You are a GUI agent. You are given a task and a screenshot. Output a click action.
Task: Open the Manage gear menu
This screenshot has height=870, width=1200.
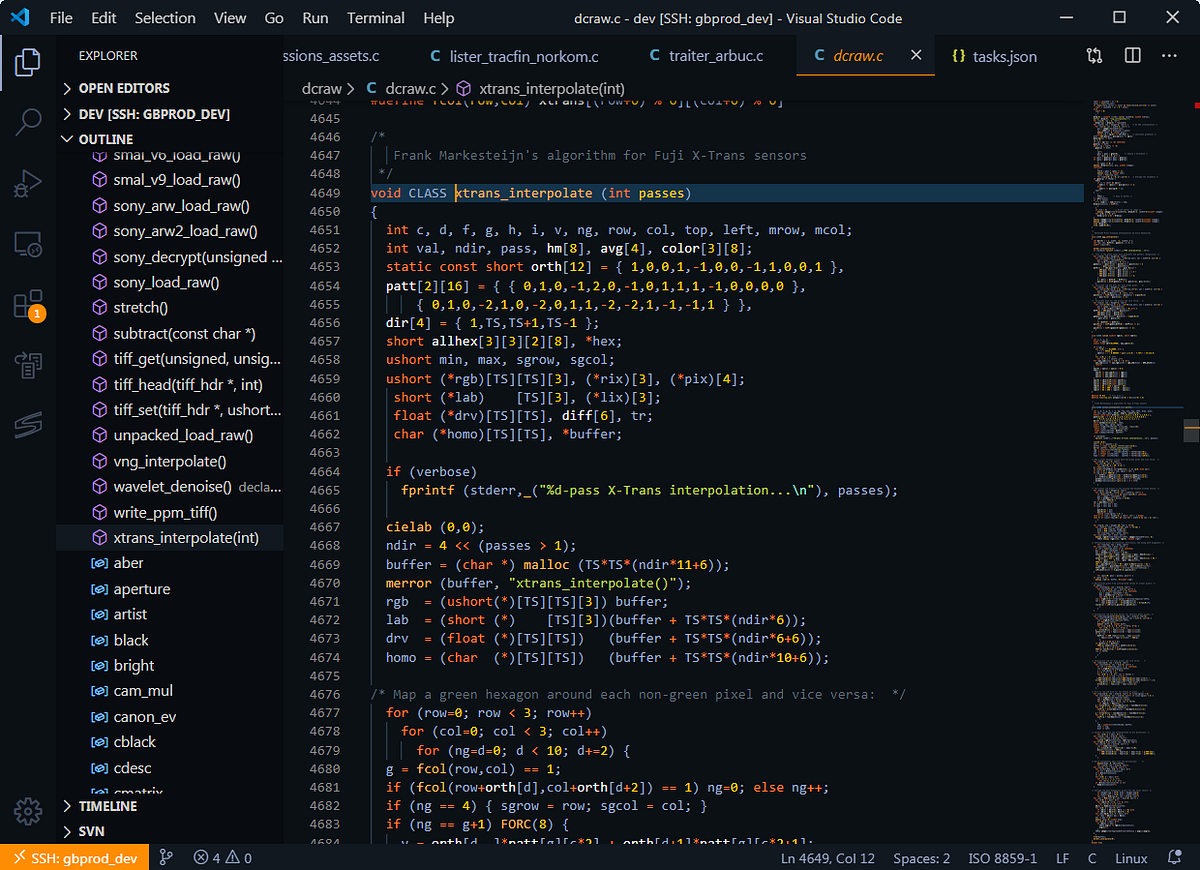[27, 812]
